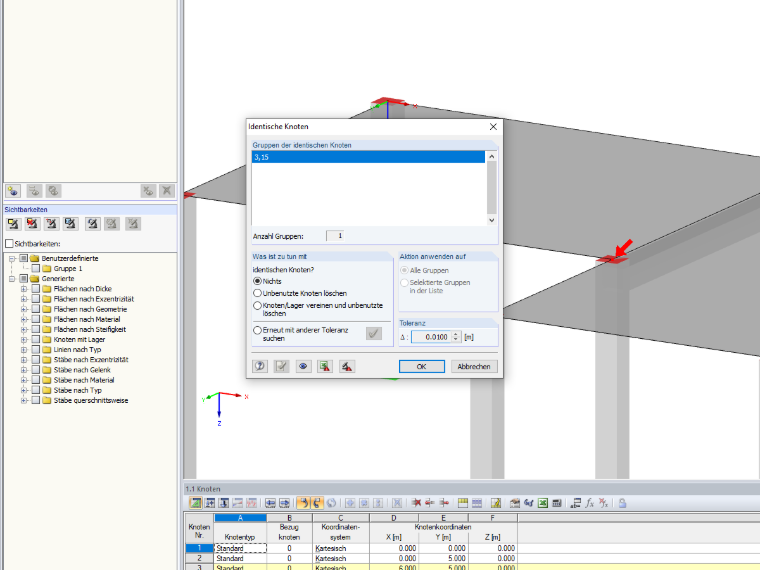Toggle the Sichtbarkeiten checkbox

click(x=9, y=243)
